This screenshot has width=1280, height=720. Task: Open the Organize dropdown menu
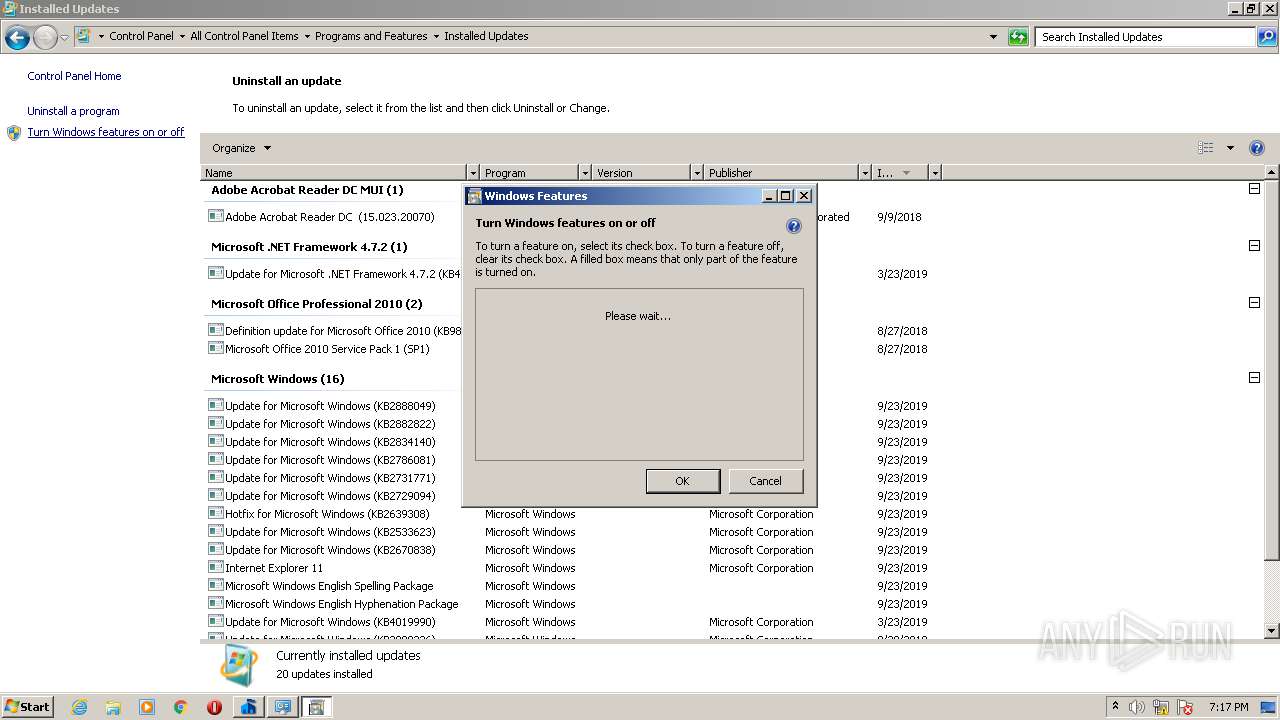coord(241,148)
